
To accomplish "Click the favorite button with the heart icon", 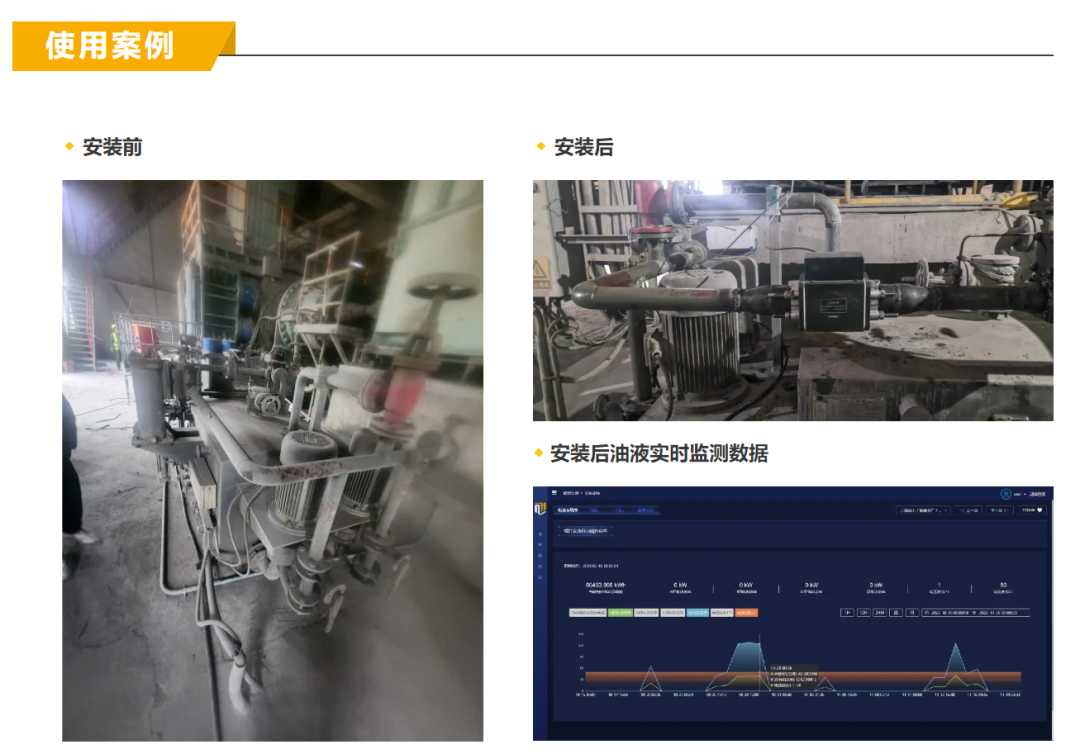I will point(1032,510).
